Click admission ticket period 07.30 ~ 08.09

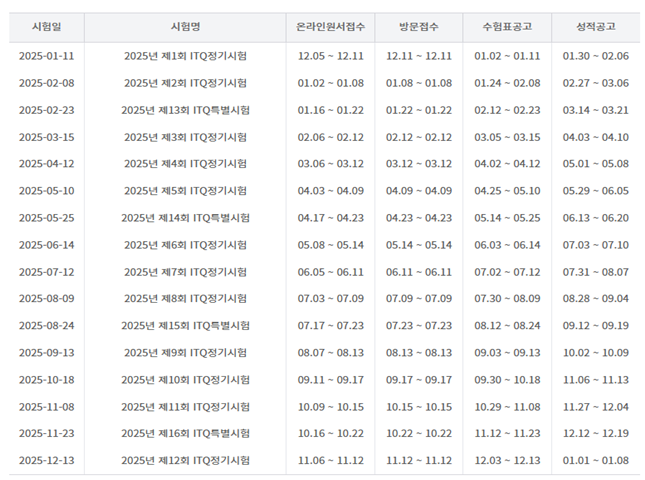[x=506, y=298]
